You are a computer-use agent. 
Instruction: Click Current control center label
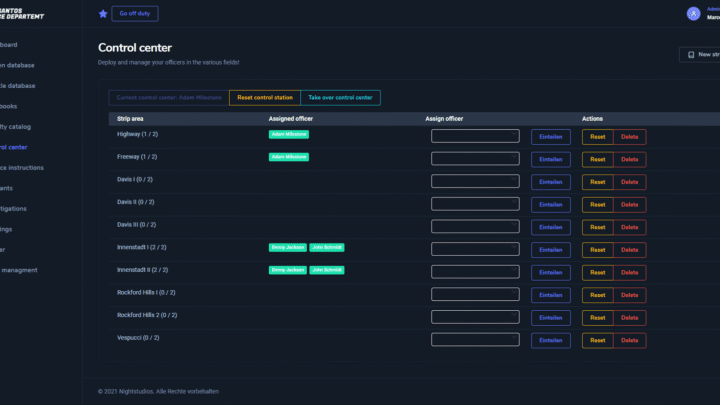pos(169,98)
